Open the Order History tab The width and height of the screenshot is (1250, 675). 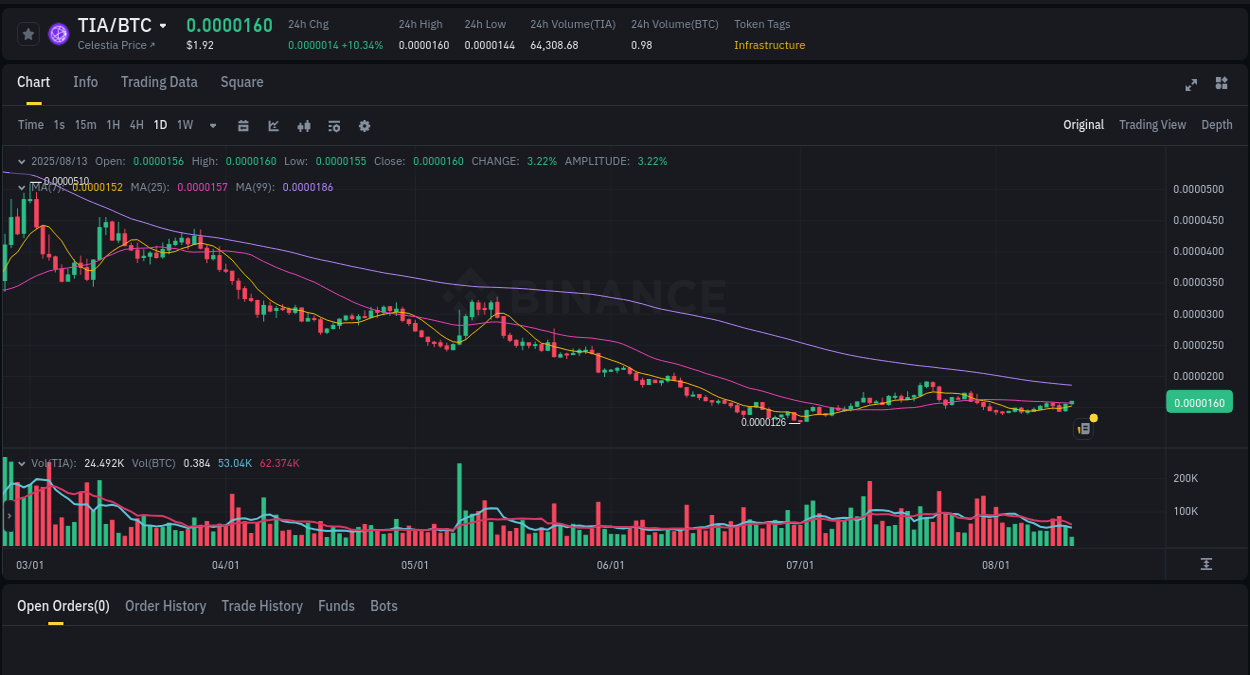pyautogui.click(x=165, y=605)
